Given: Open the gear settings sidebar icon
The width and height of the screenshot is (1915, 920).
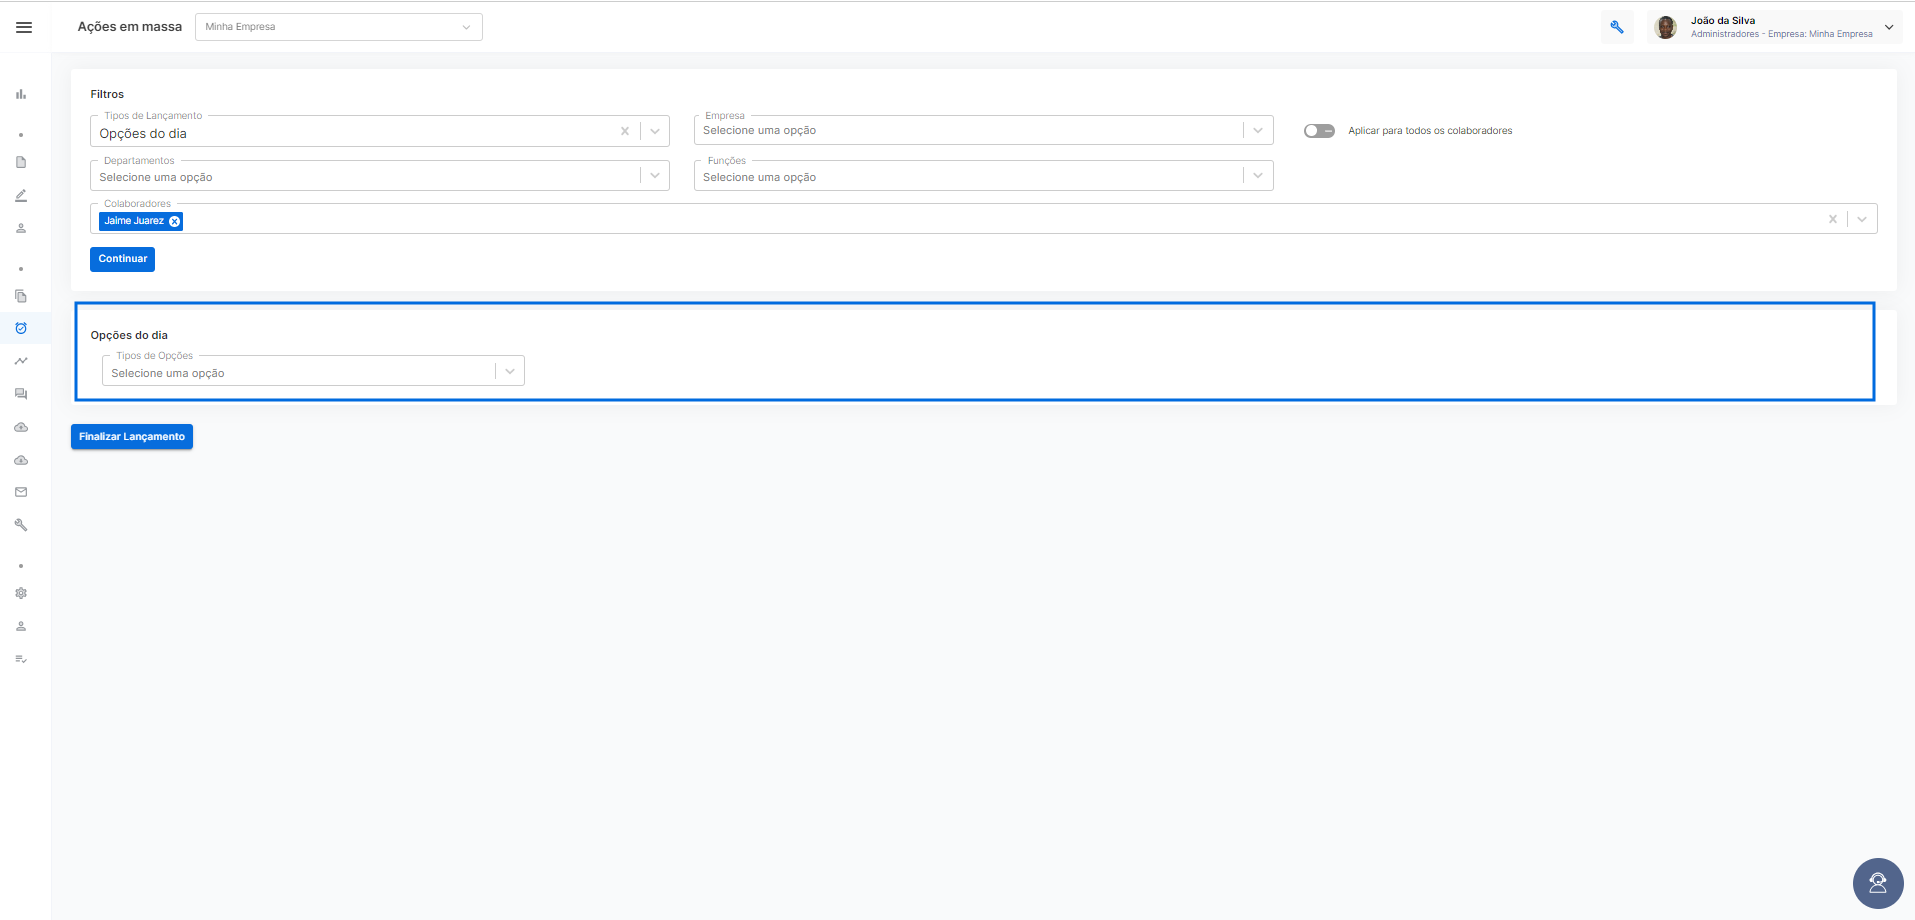Looking at the screenshot, I should [x=21, y=593].
